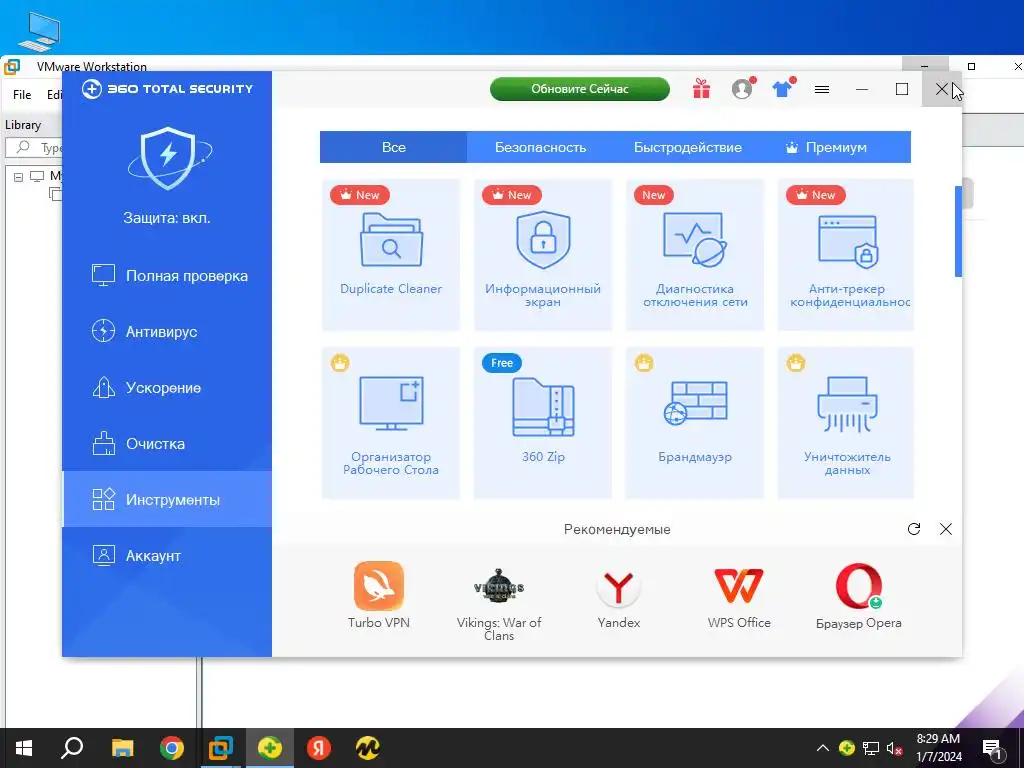
Task: Click the Браузер Opera recommended app
Action: pos(858,596)
